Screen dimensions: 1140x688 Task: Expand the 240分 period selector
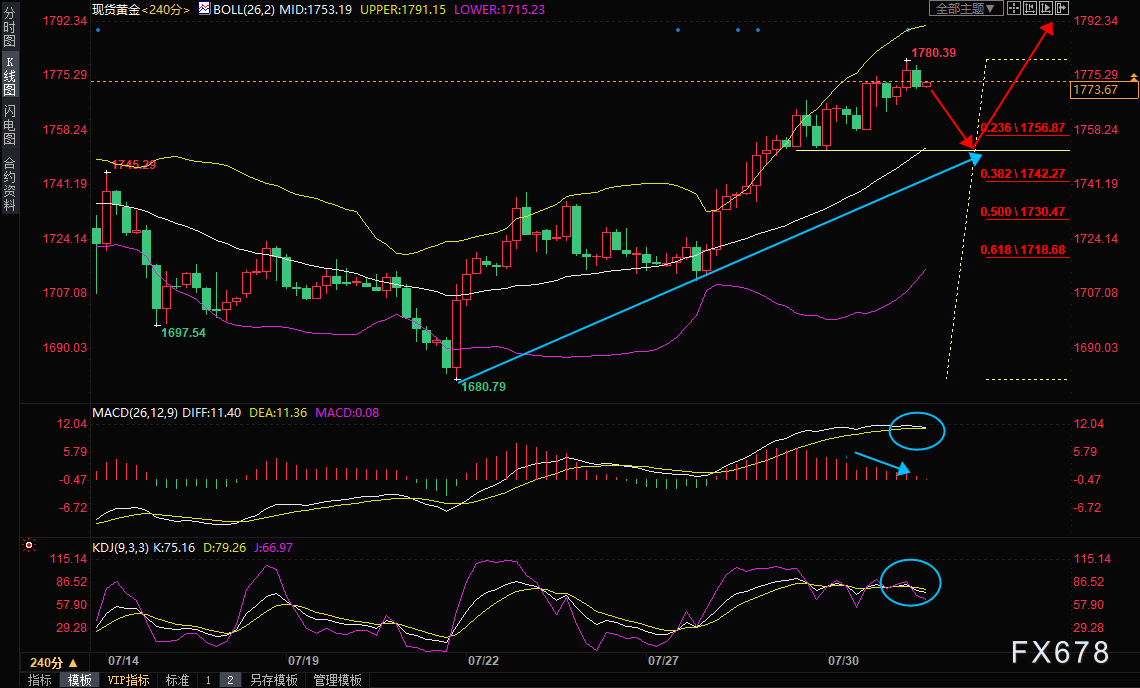pyautogui.click(x=54, y=663)
